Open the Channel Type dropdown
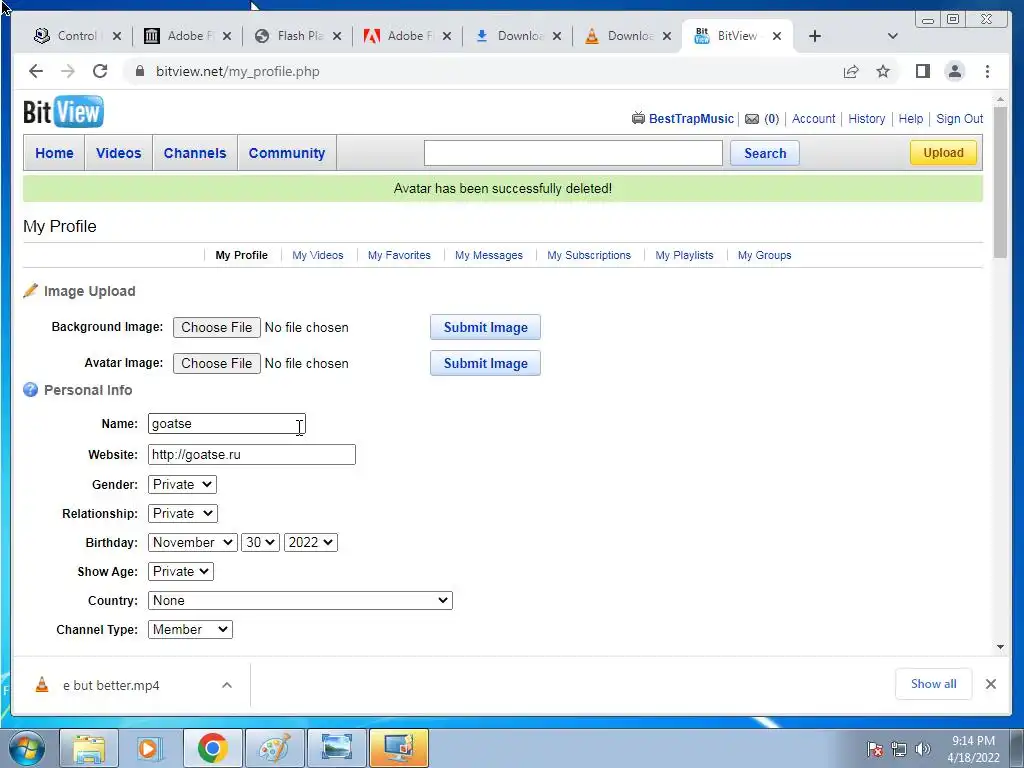 (190, 630)
